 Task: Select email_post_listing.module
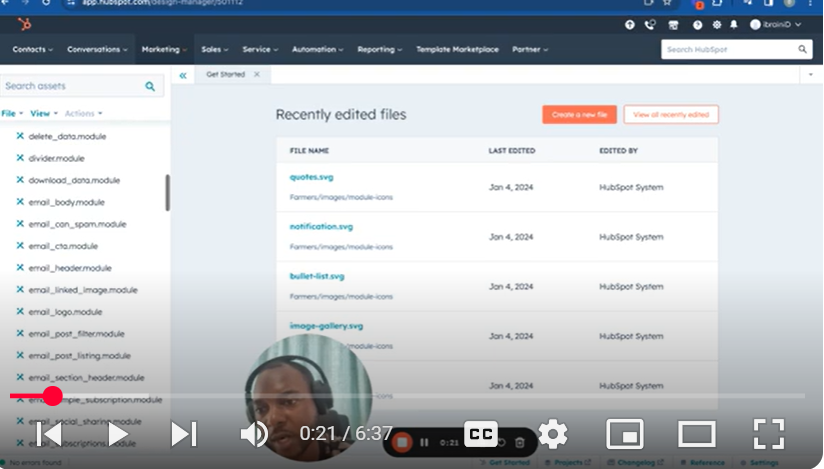(x=79, y=356)
